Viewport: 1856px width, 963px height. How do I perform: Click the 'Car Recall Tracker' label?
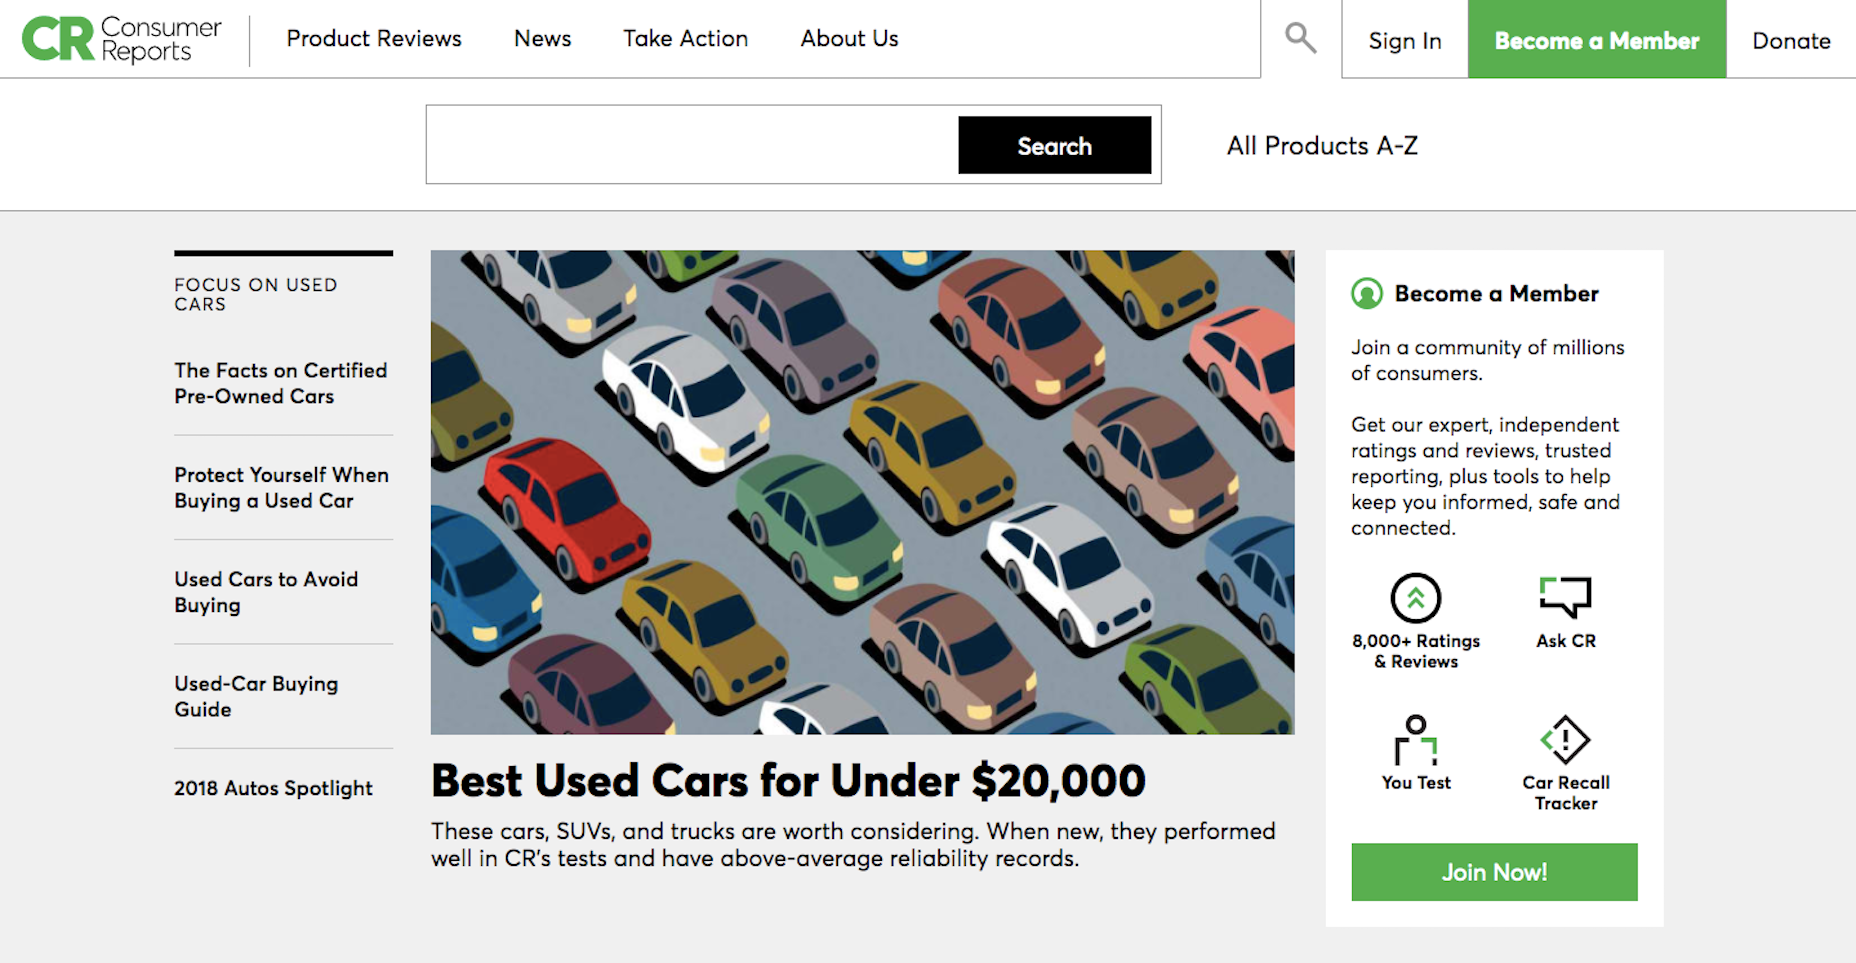(x=1566, y=793)
